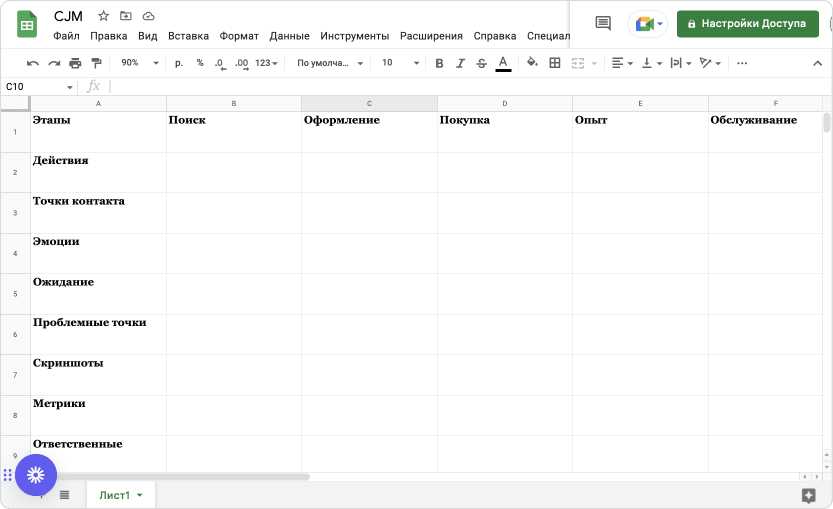The image size is (833, 509).
Task: Toggle strikethrough formatting
Action: pyautogui.click(x=482, y=63)
